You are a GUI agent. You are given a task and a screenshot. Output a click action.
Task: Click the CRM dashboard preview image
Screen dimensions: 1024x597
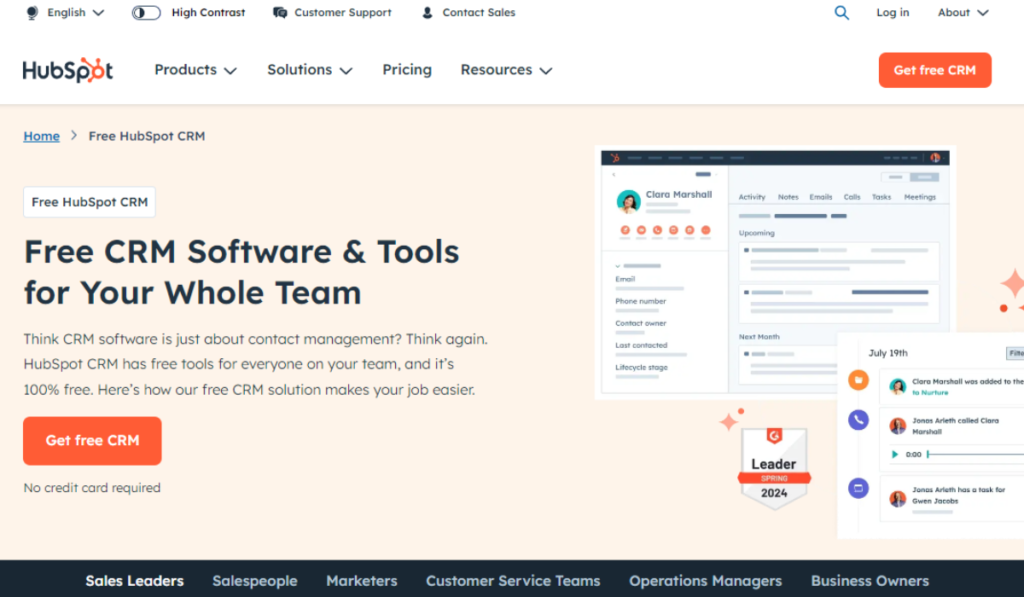(x=775, y=272)
